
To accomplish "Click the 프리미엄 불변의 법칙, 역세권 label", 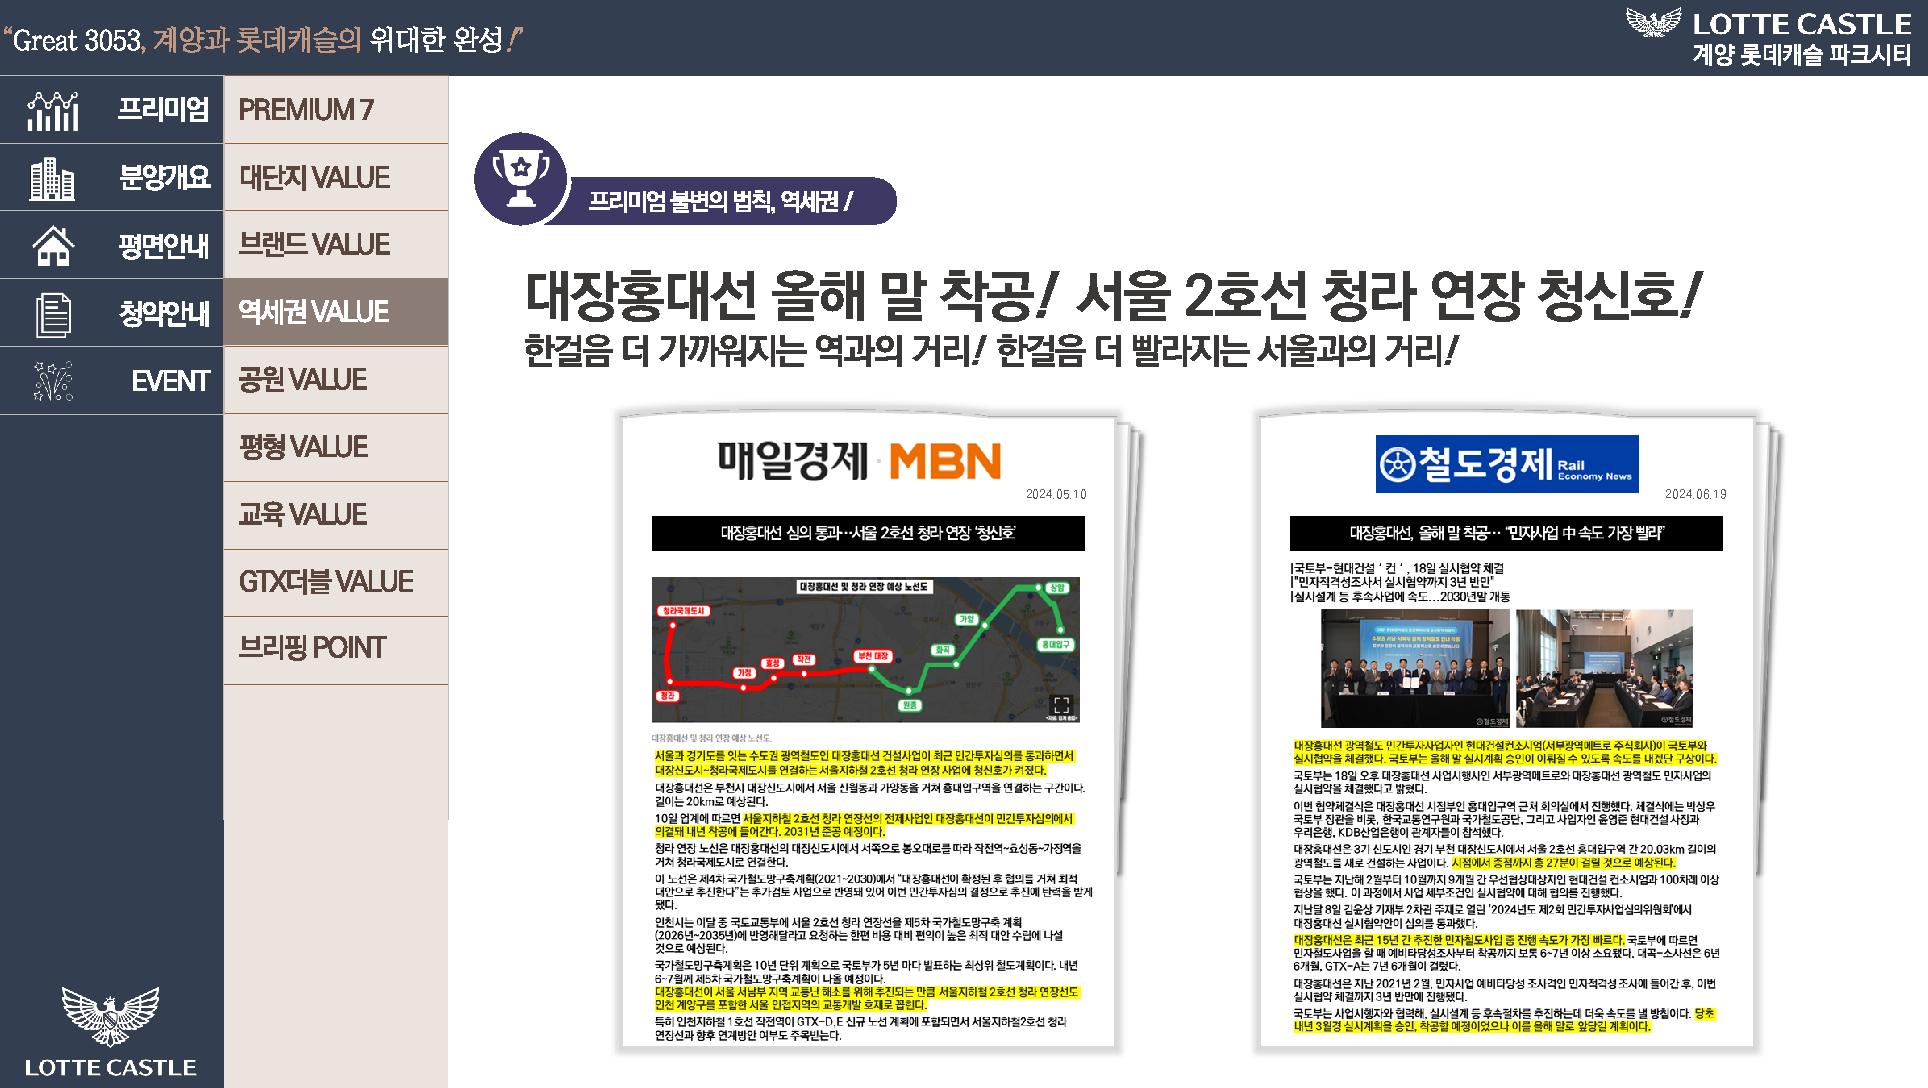I will pos(720,202).
